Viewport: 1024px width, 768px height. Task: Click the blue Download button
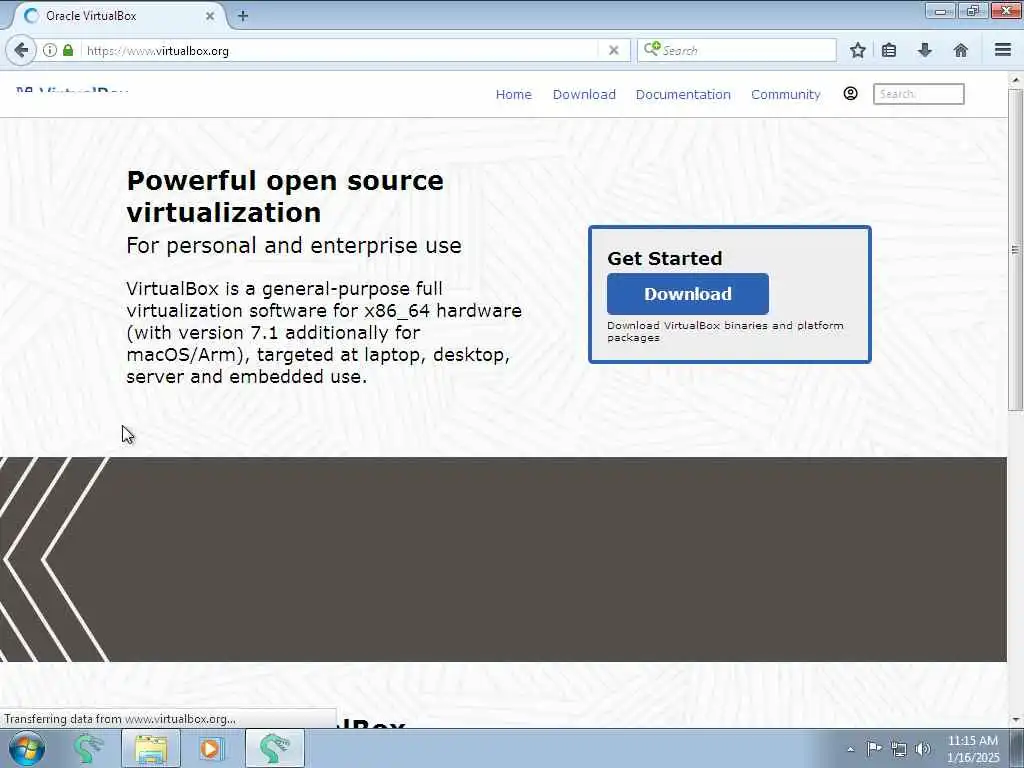click(688, 294)
